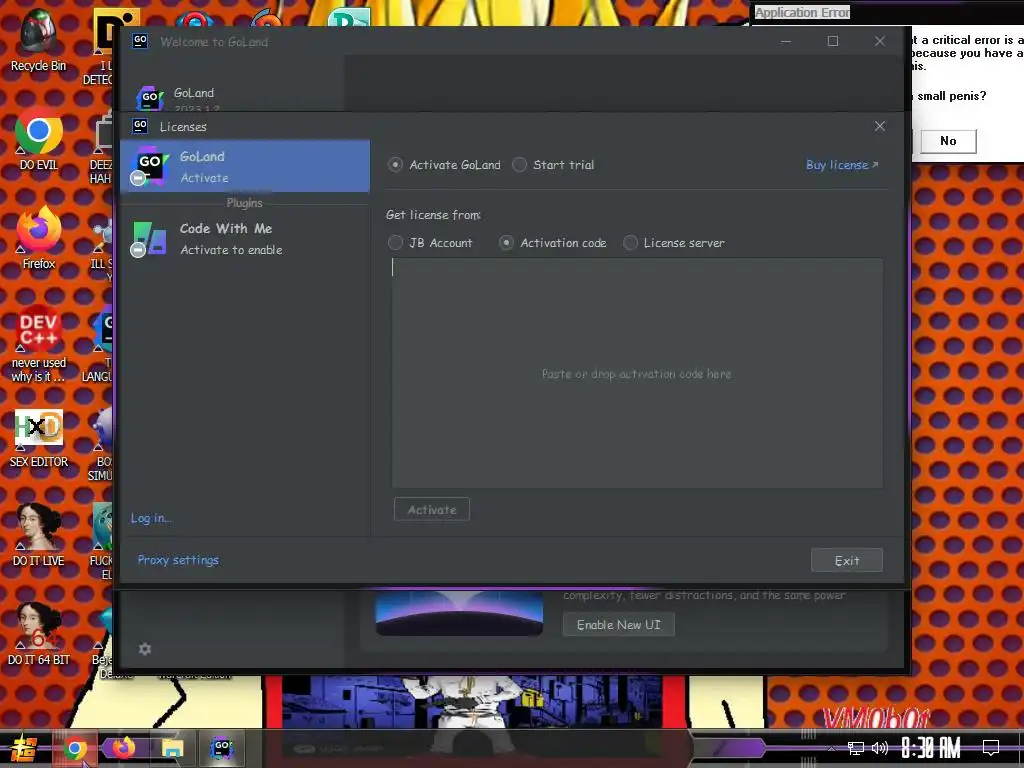
Task: Open the notifications icon in tray
Action: pyautogui.click(x=991, y=748)
